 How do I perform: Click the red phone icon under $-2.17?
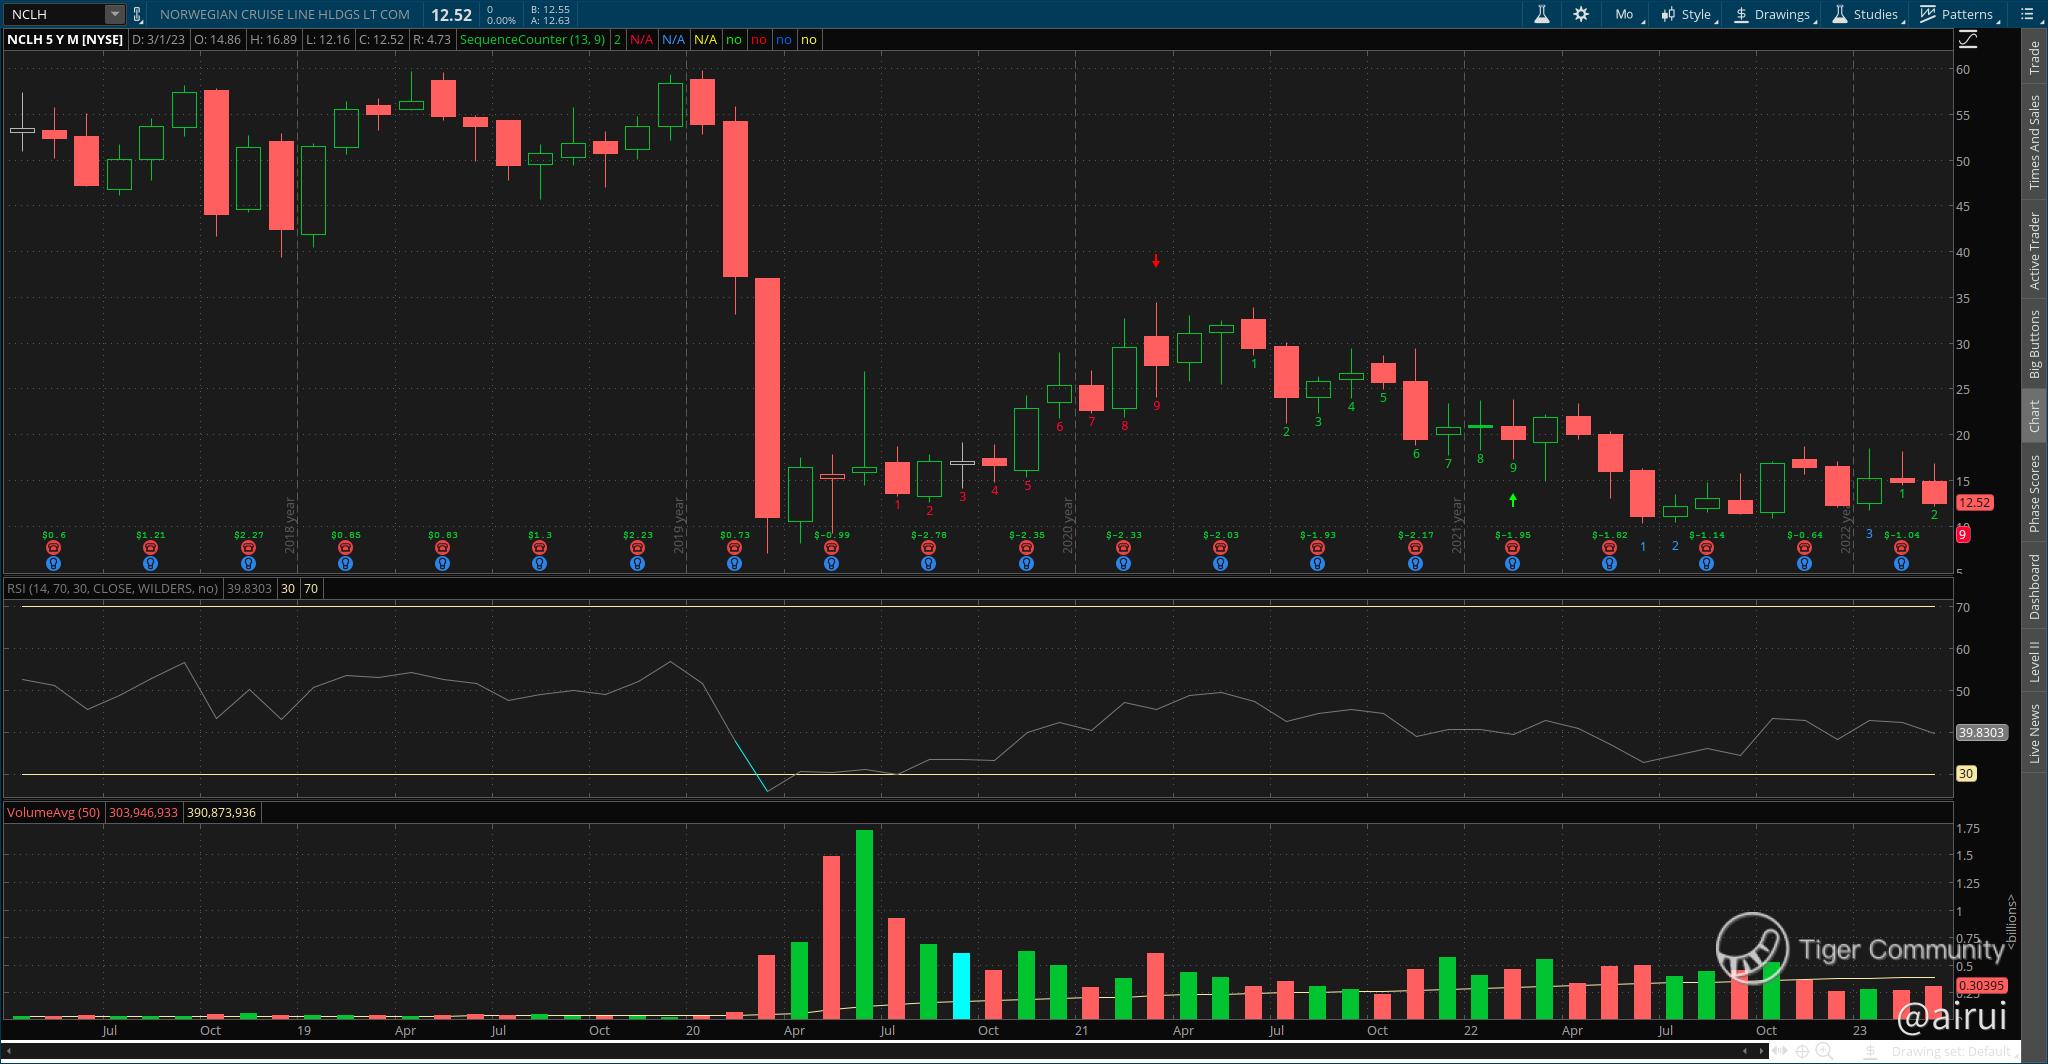point(1415,548)
